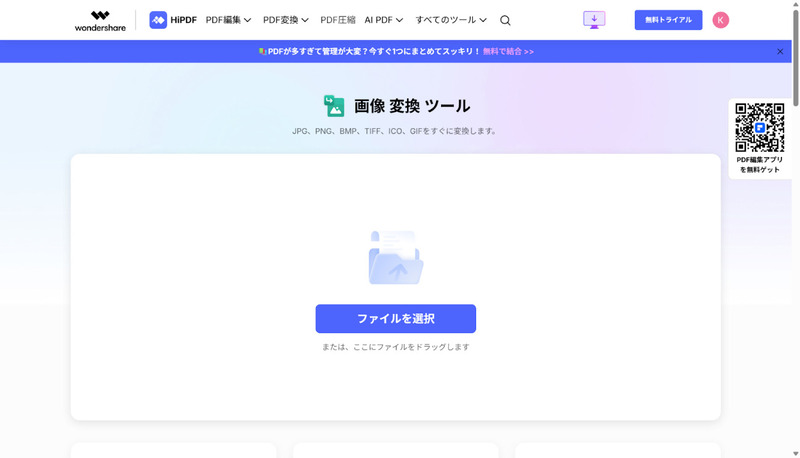Open the K user avatar
Screen dimensions: 800x458
pos(720,20)
